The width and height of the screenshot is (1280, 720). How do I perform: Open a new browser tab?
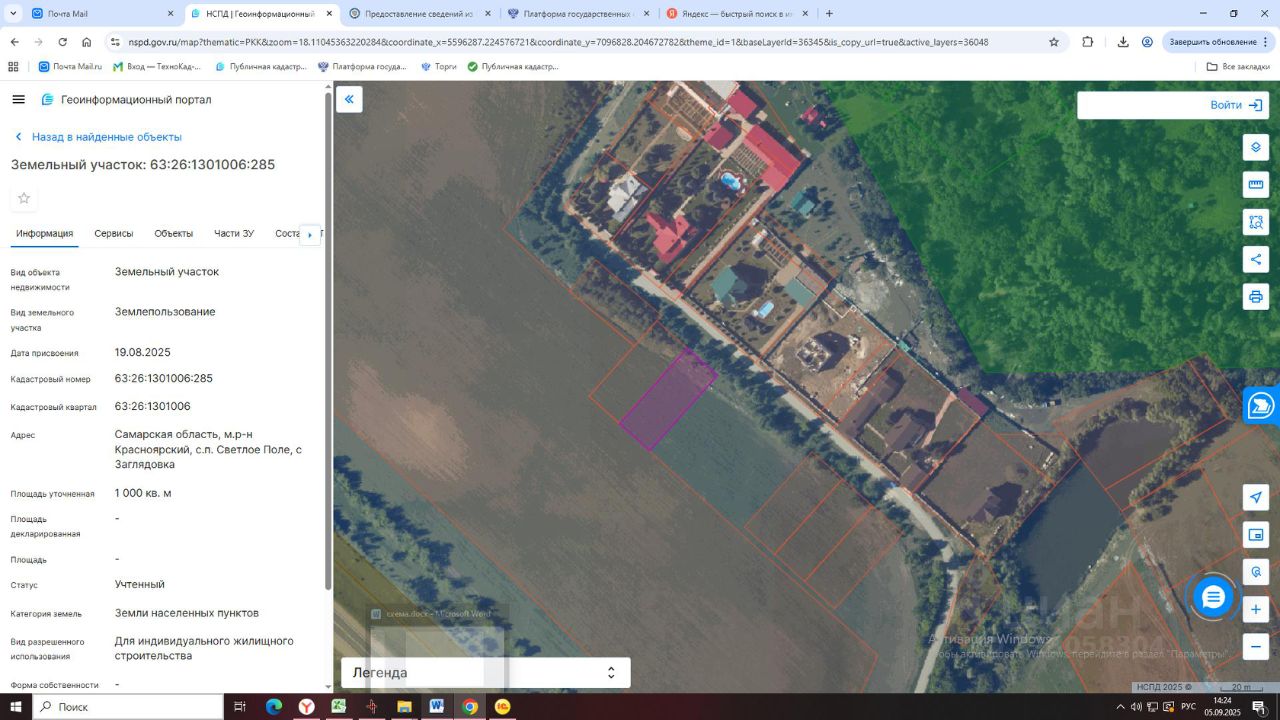829,14
